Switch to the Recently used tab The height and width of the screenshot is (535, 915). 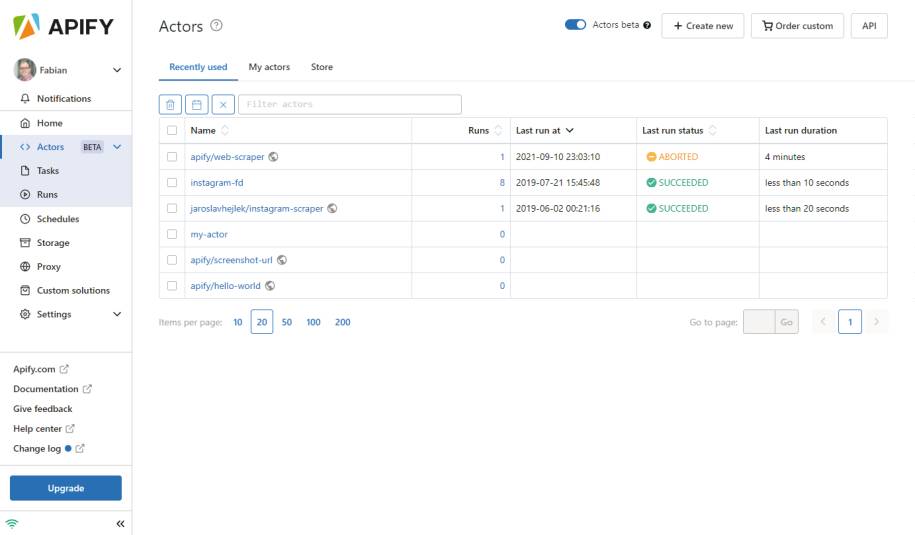[x=198, y=67]
